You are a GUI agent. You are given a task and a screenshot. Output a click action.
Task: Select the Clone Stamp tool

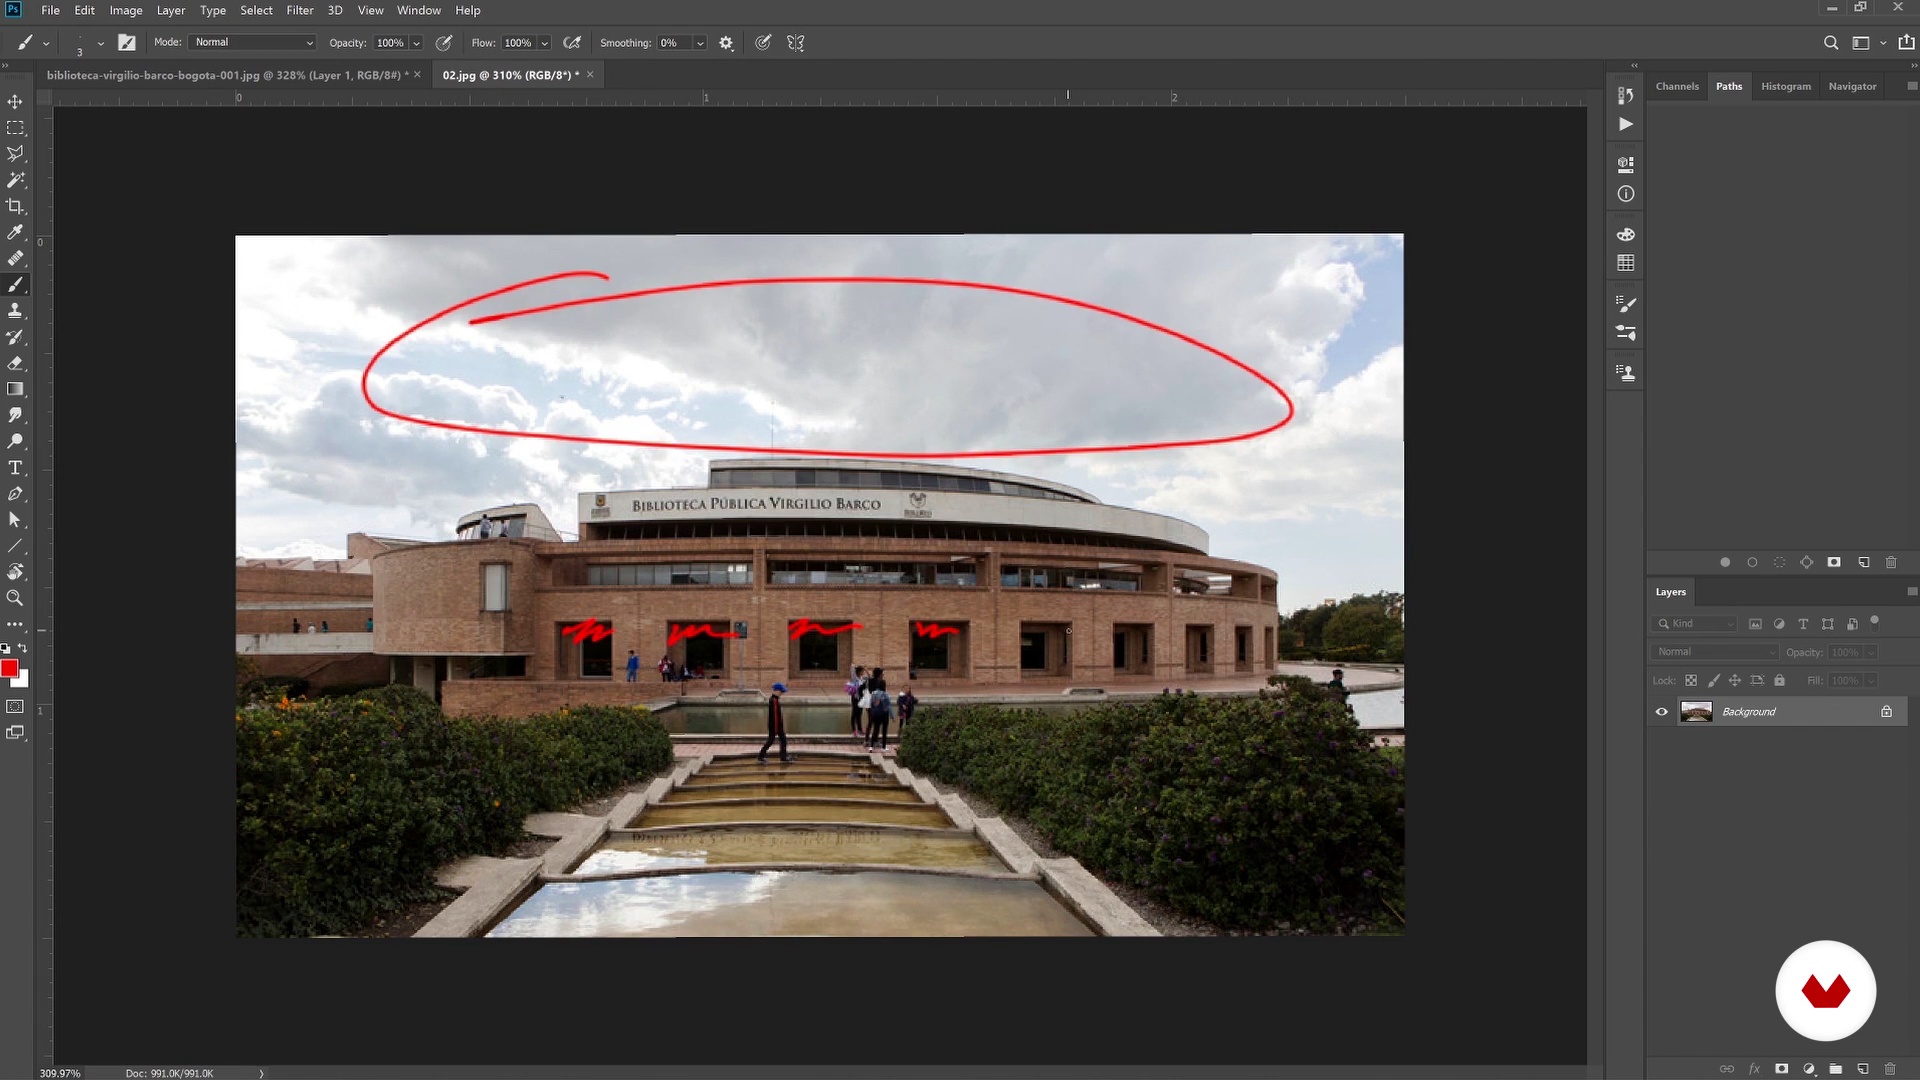(x=15, y=311)
